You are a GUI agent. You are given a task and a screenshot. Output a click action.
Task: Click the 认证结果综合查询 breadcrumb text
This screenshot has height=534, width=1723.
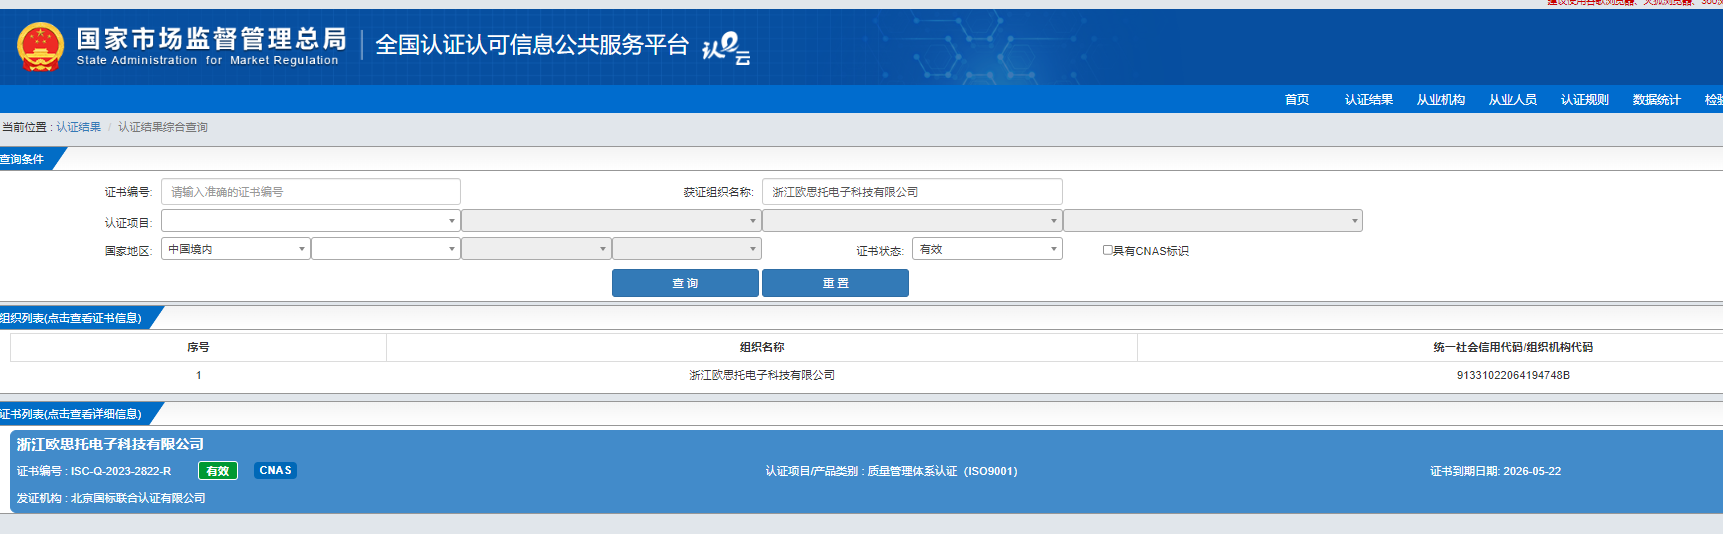coord(163,127)
